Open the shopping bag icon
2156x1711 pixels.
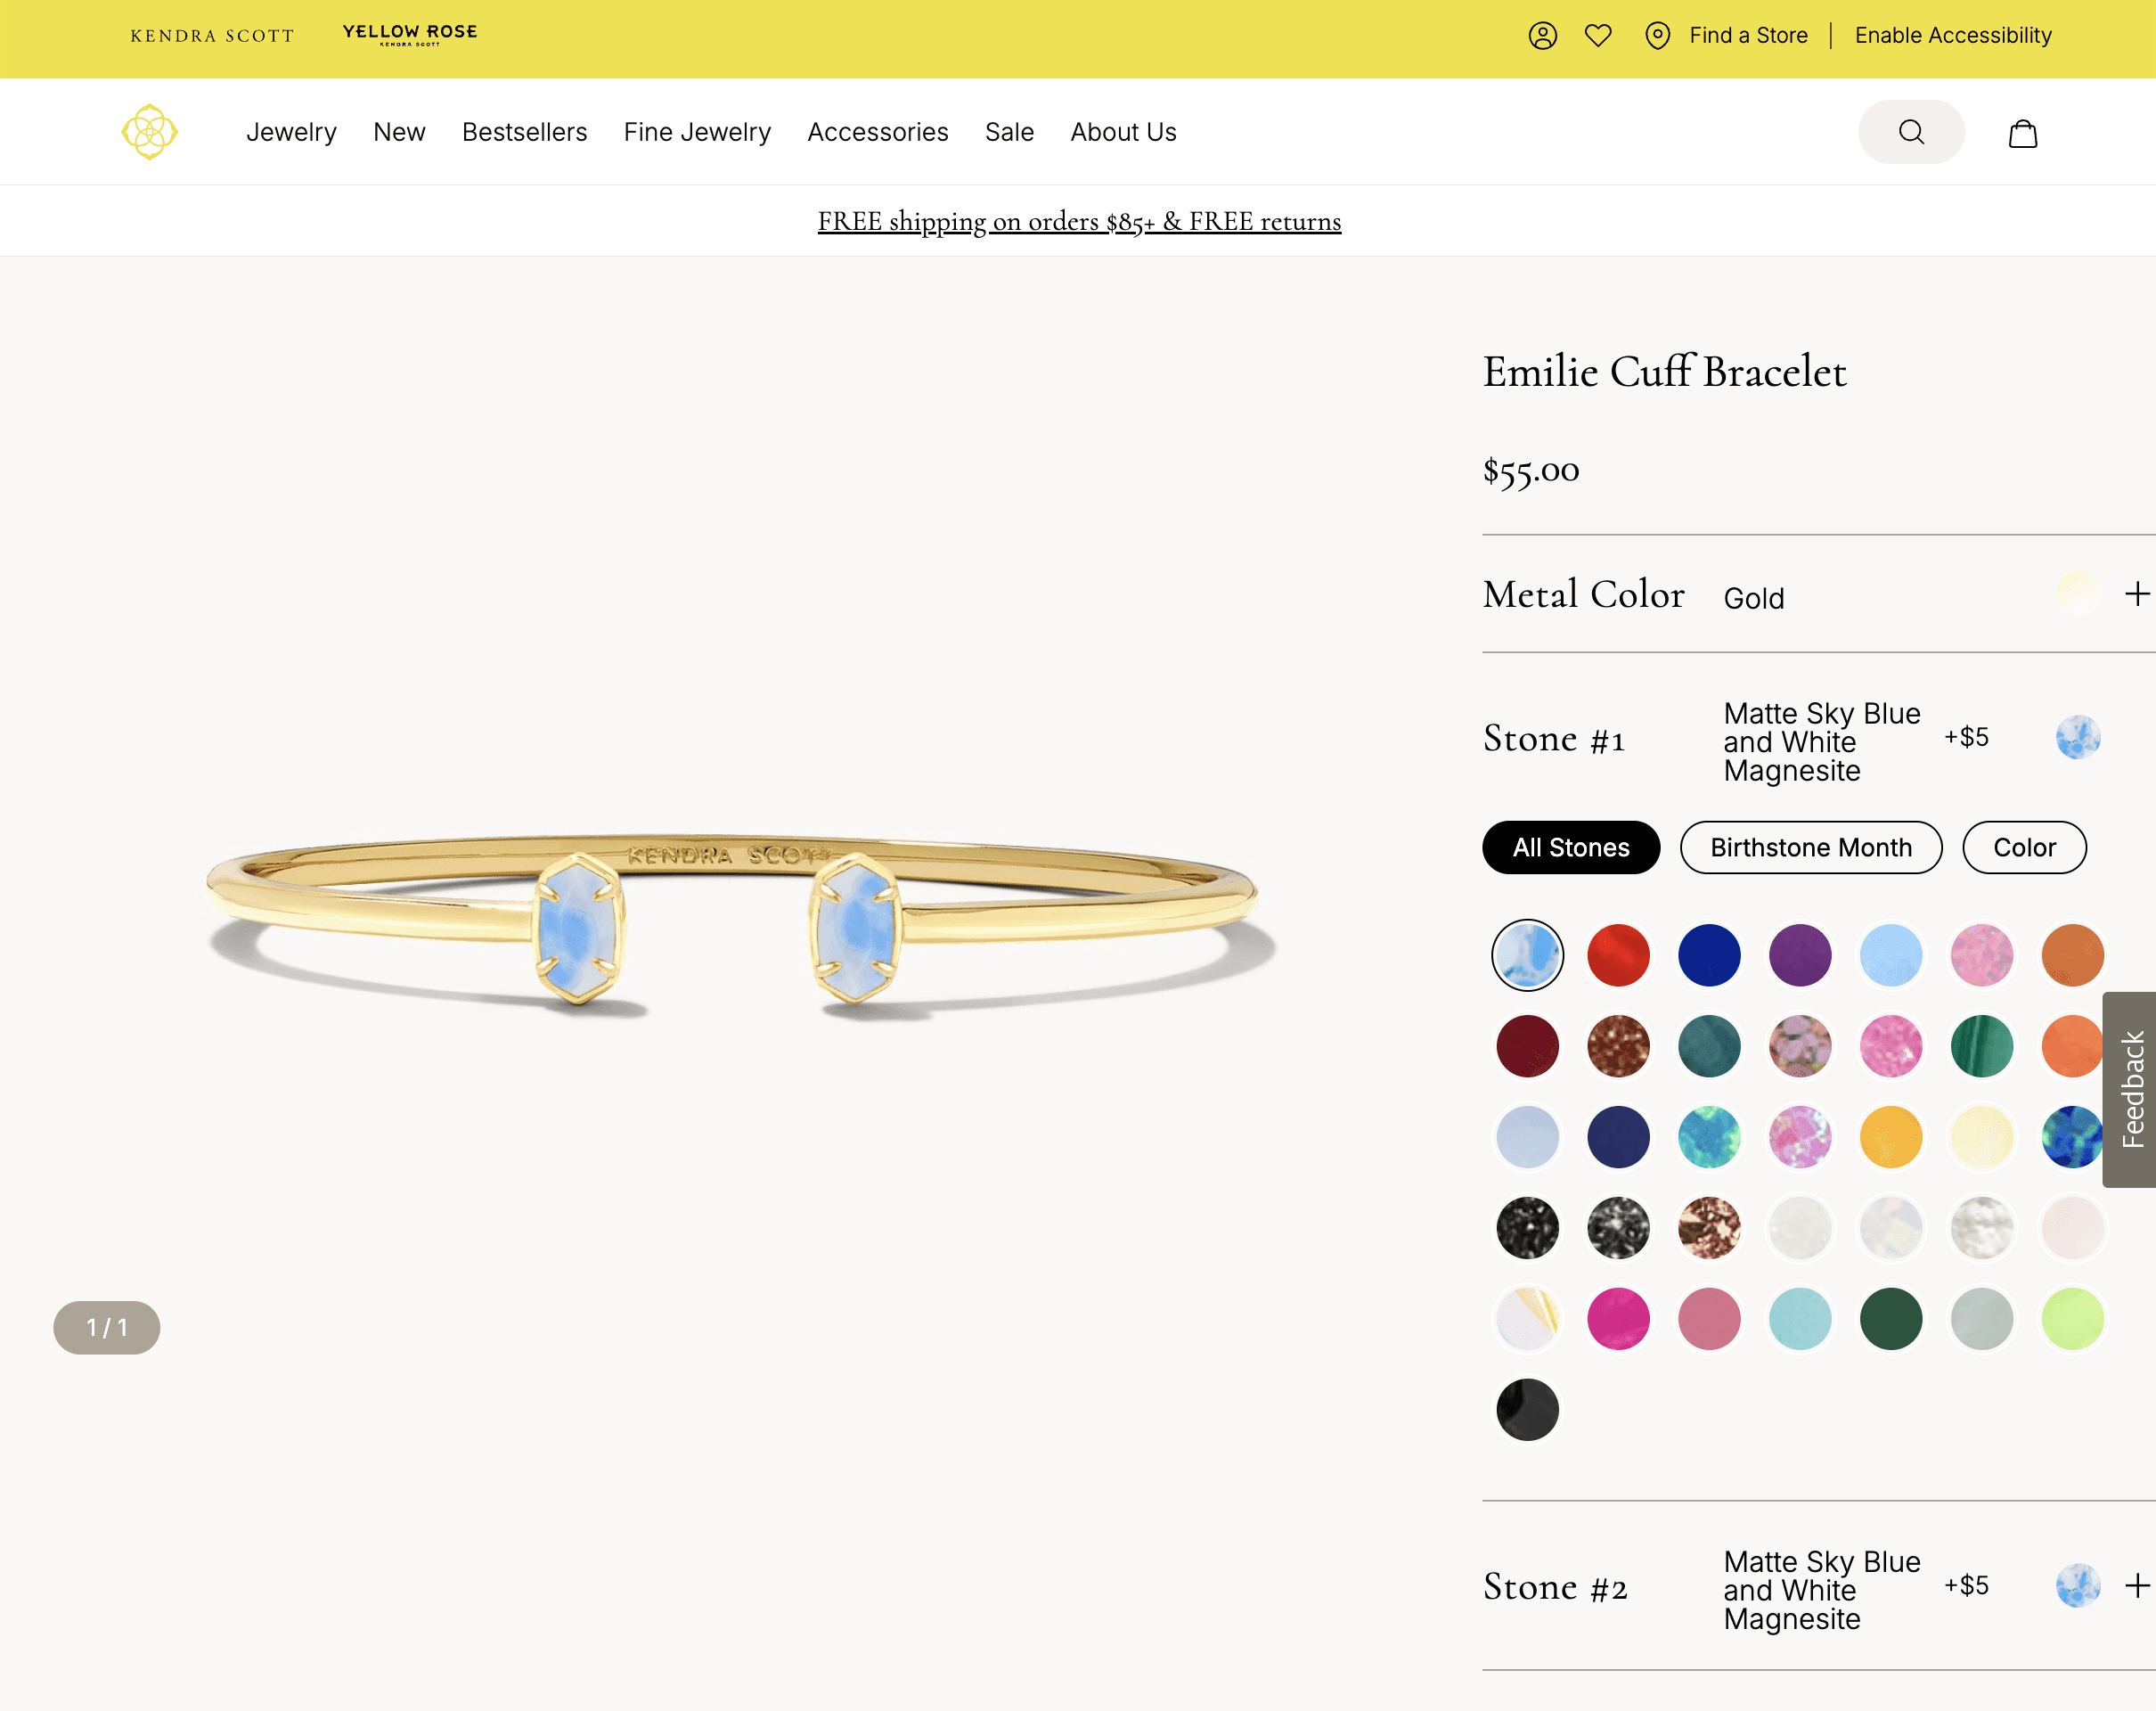[x=2023, y=132]
